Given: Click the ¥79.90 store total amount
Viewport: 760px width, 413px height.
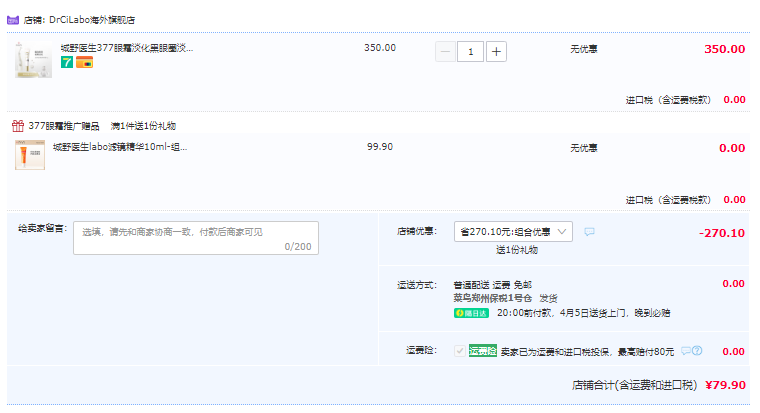Looking at the screenshot, I should (725, 385).
